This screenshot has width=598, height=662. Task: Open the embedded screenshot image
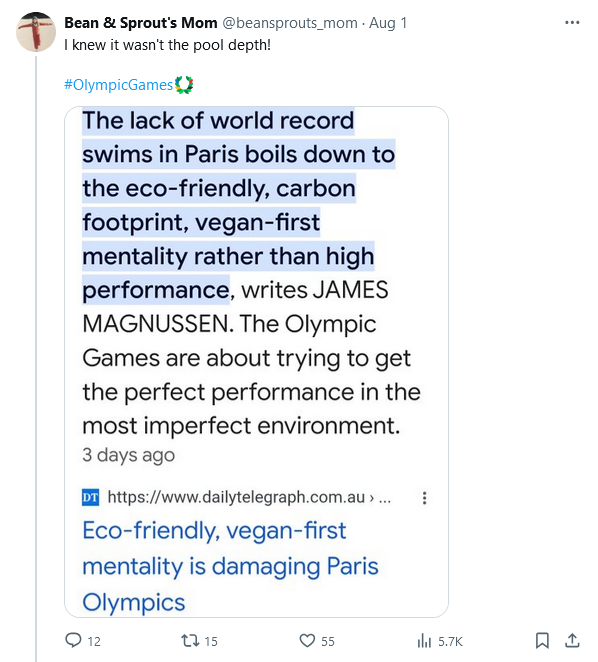256,362
